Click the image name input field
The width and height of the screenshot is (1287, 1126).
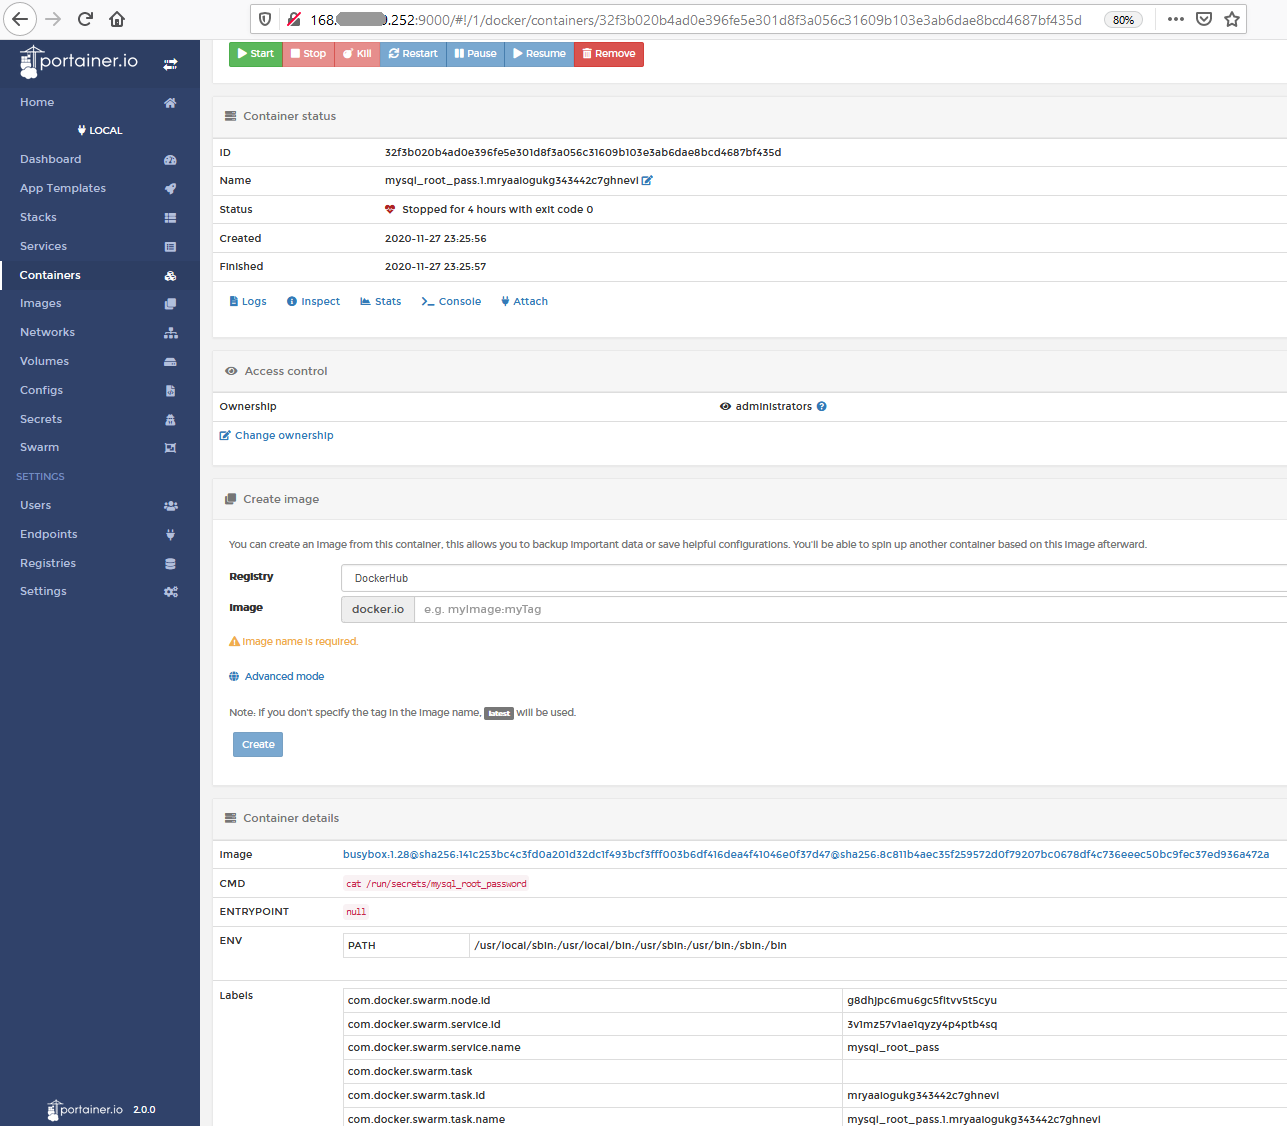coord(851,609)
